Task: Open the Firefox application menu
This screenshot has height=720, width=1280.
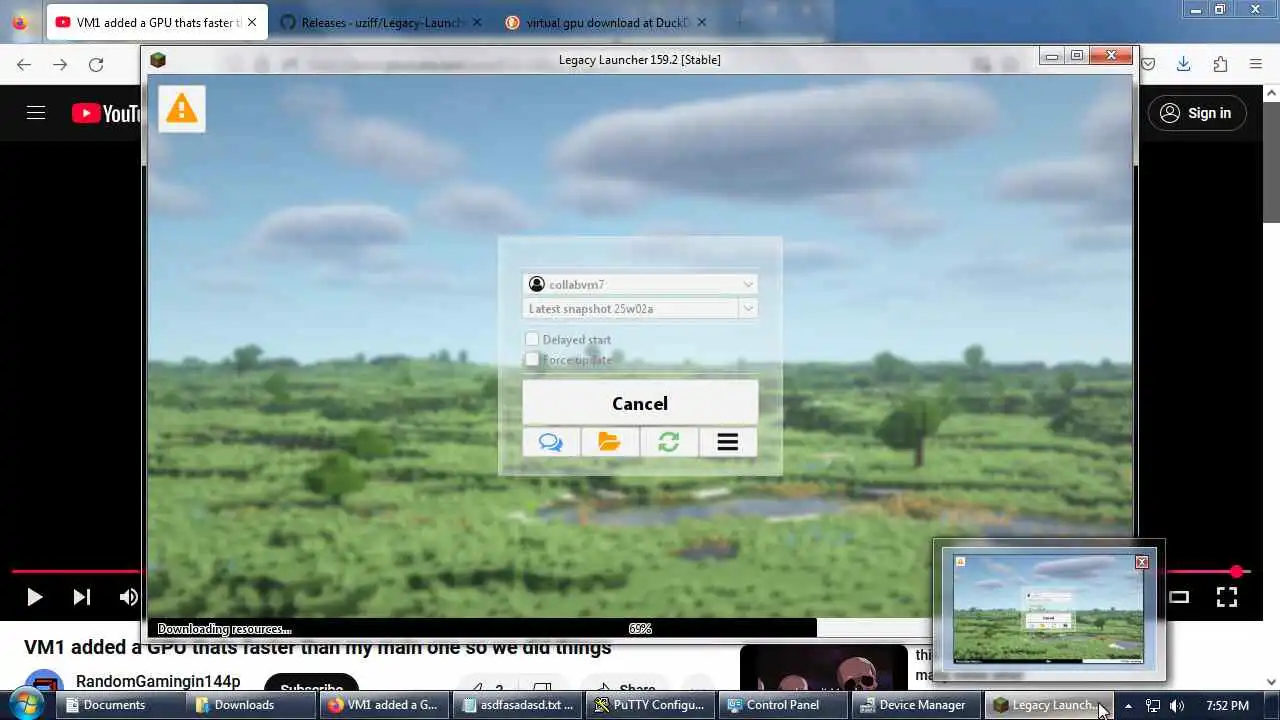Action: (1256, 64)
